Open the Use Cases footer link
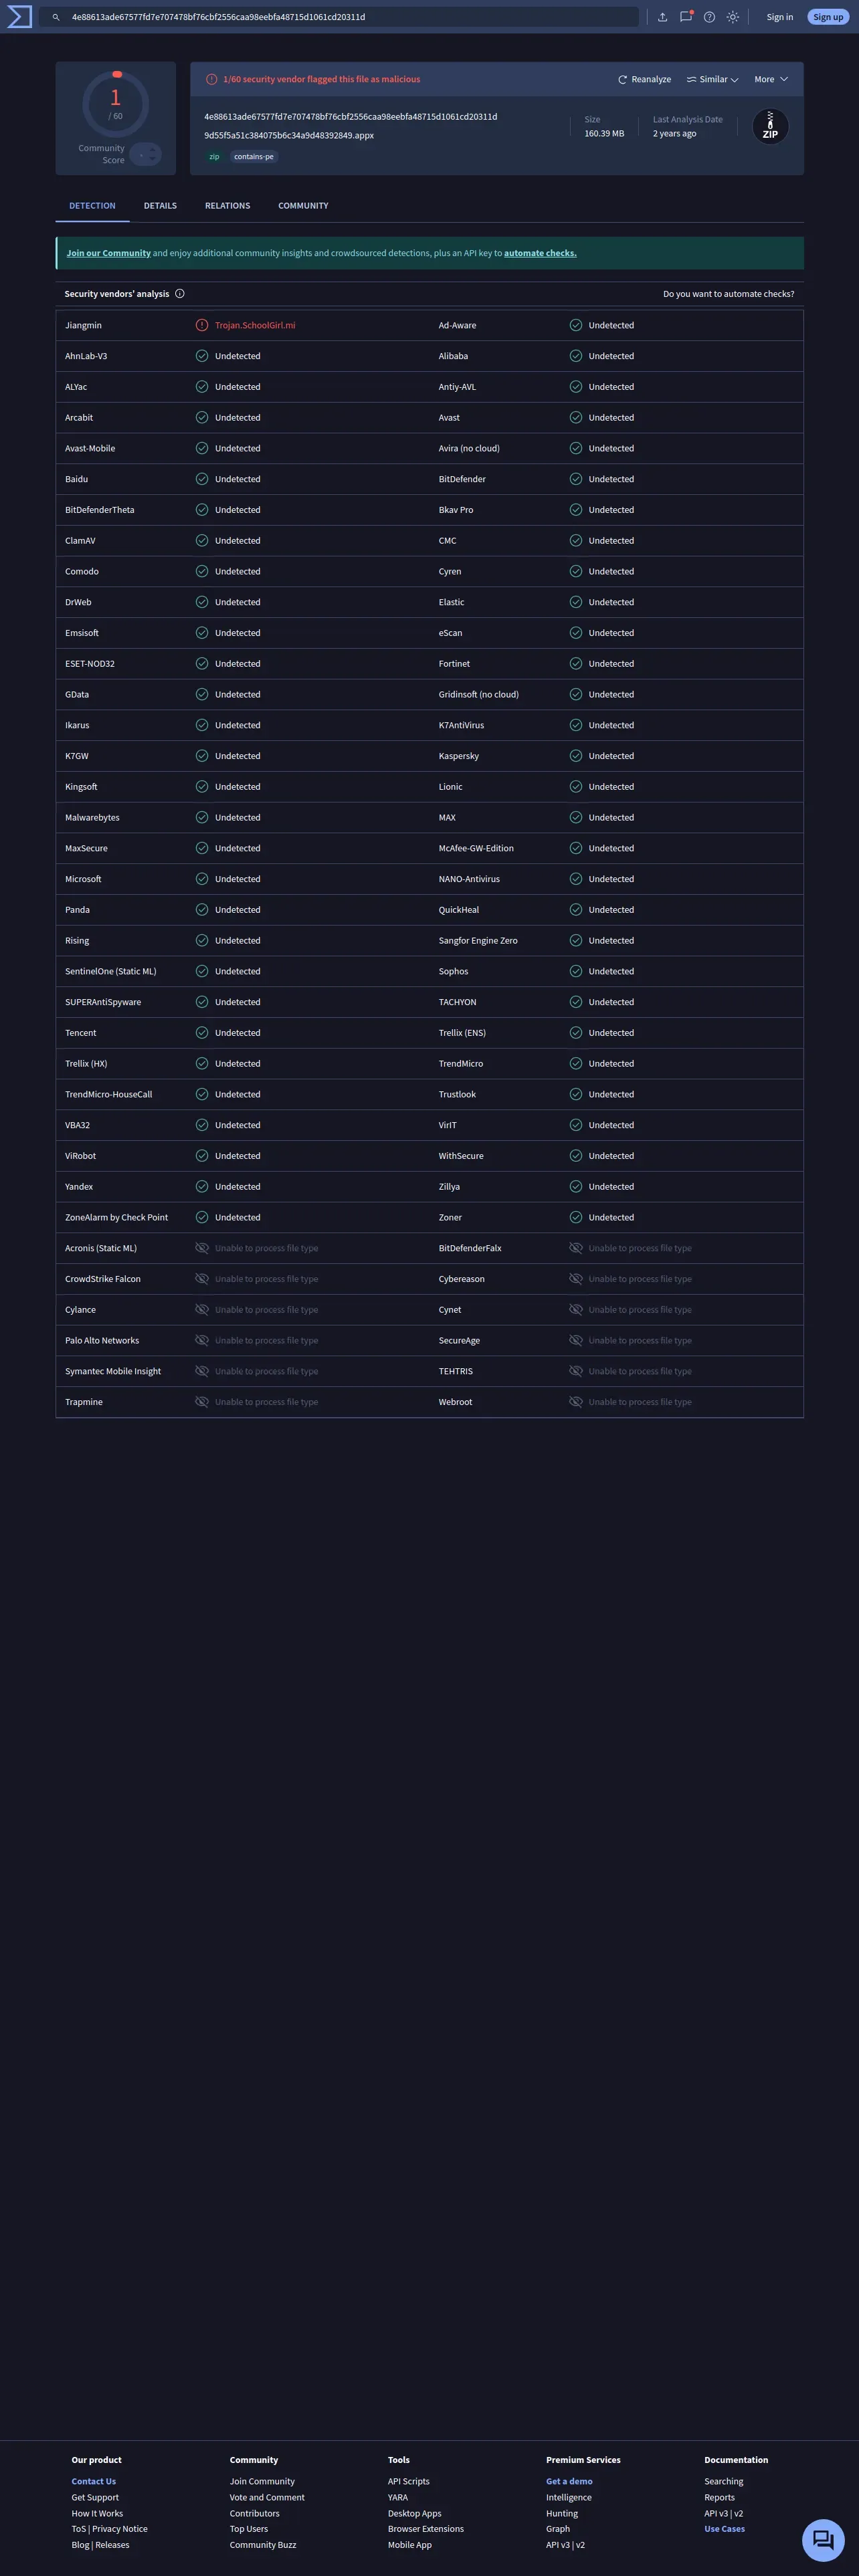The image size is (859, 2576). 724,2529
